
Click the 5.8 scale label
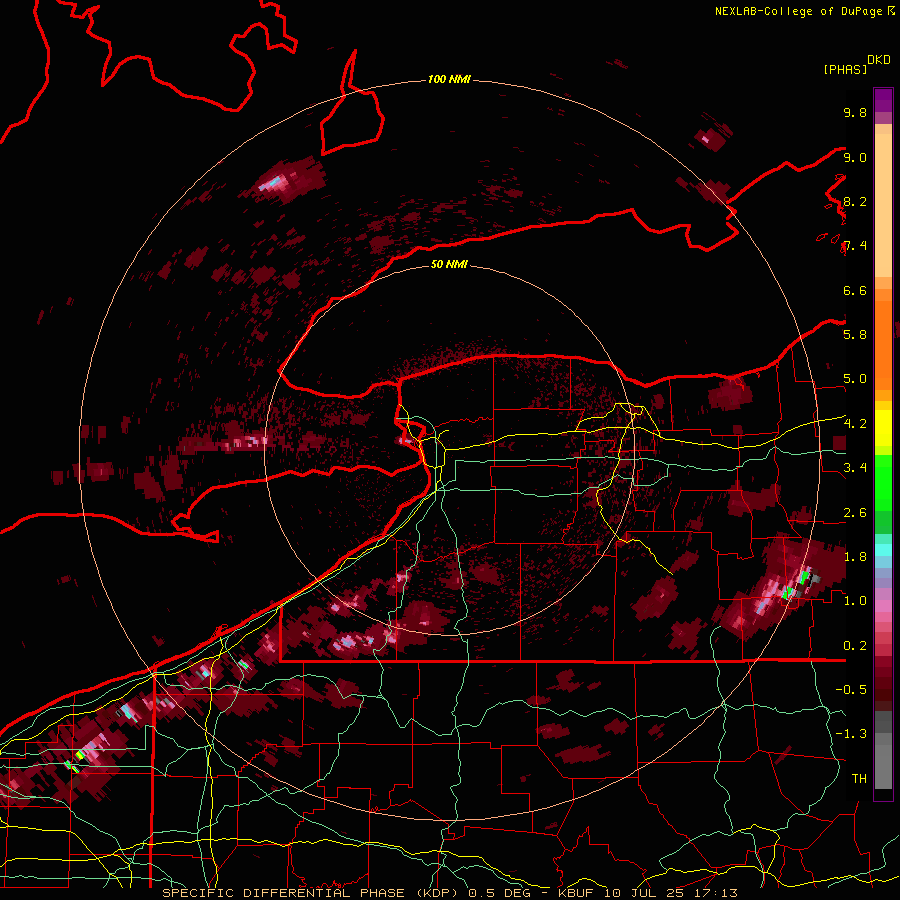(855, 334)
